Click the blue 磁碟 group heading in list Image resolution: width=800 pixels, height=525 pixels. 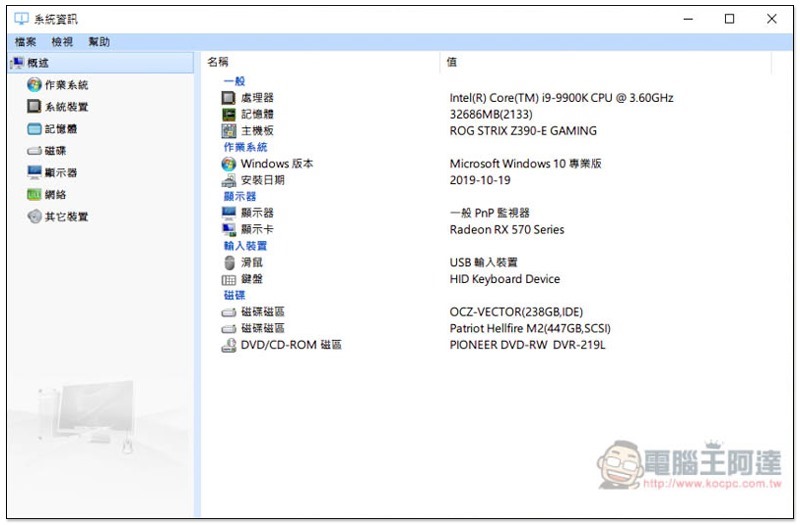pos(234,295)
